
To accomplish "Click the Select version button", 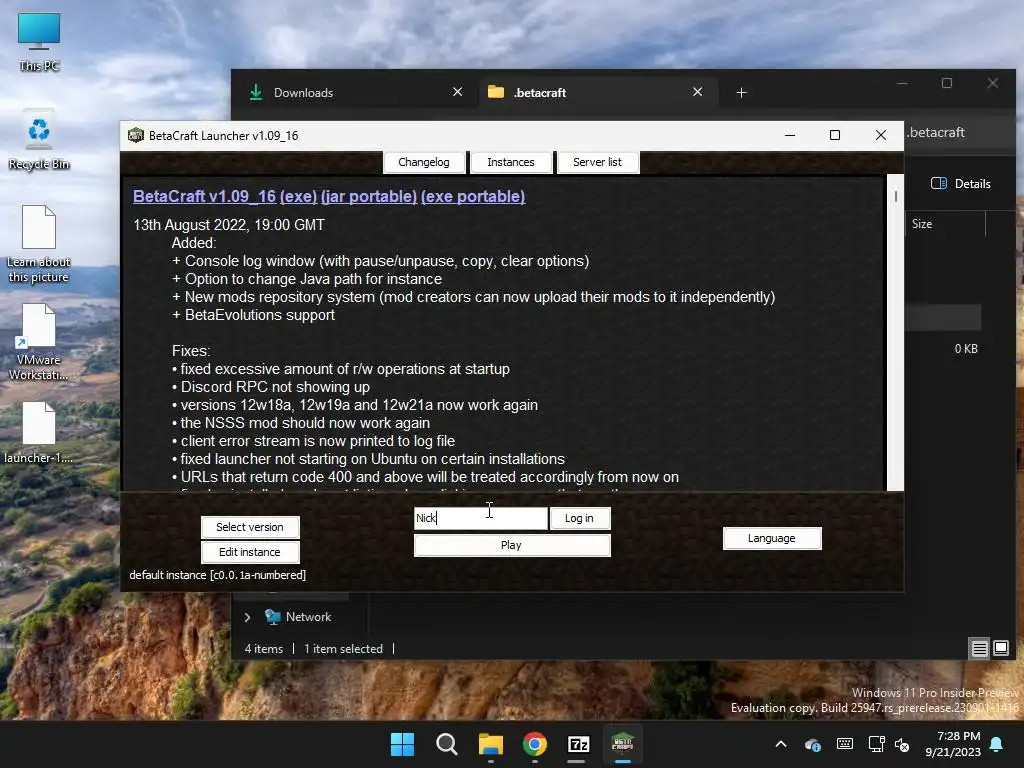I will coord(250,527).
